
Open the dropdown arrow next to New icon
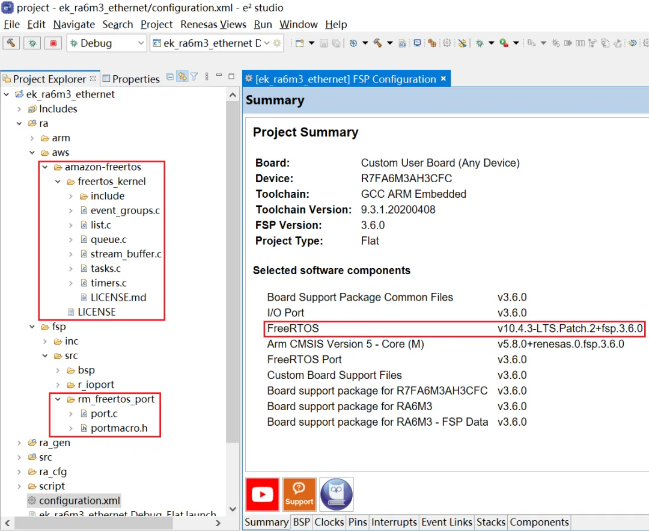[312, 43]
